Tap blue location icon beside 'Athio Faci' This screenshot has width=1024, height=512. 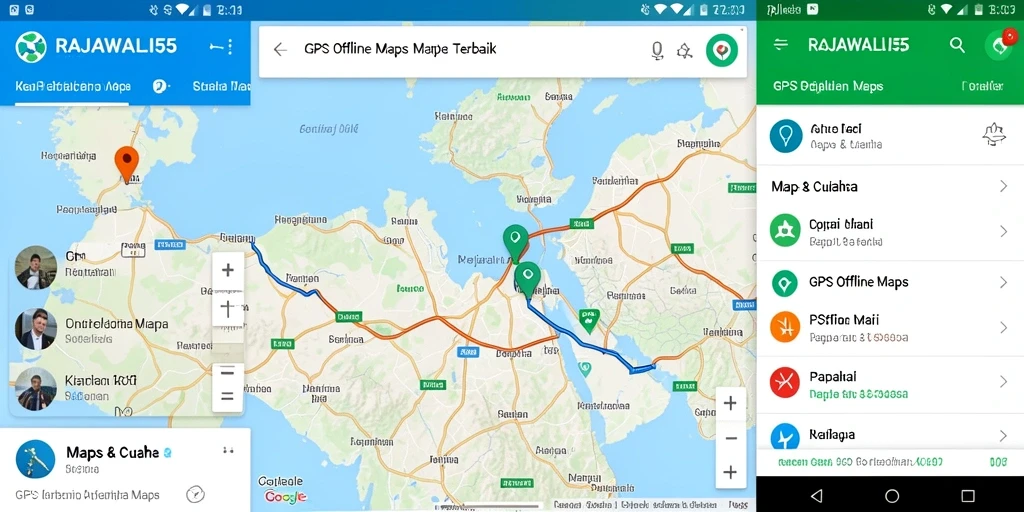click(786, 136)
